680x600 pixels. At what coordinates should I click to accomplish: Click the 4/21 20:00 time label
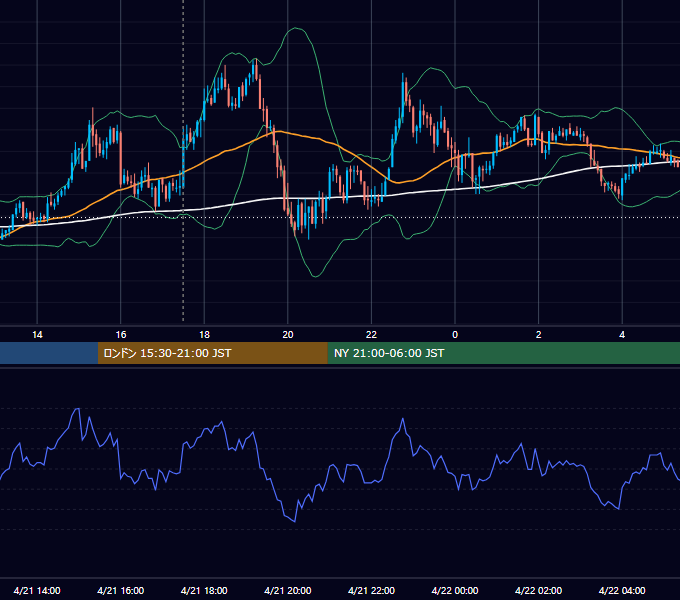(288, 590)
